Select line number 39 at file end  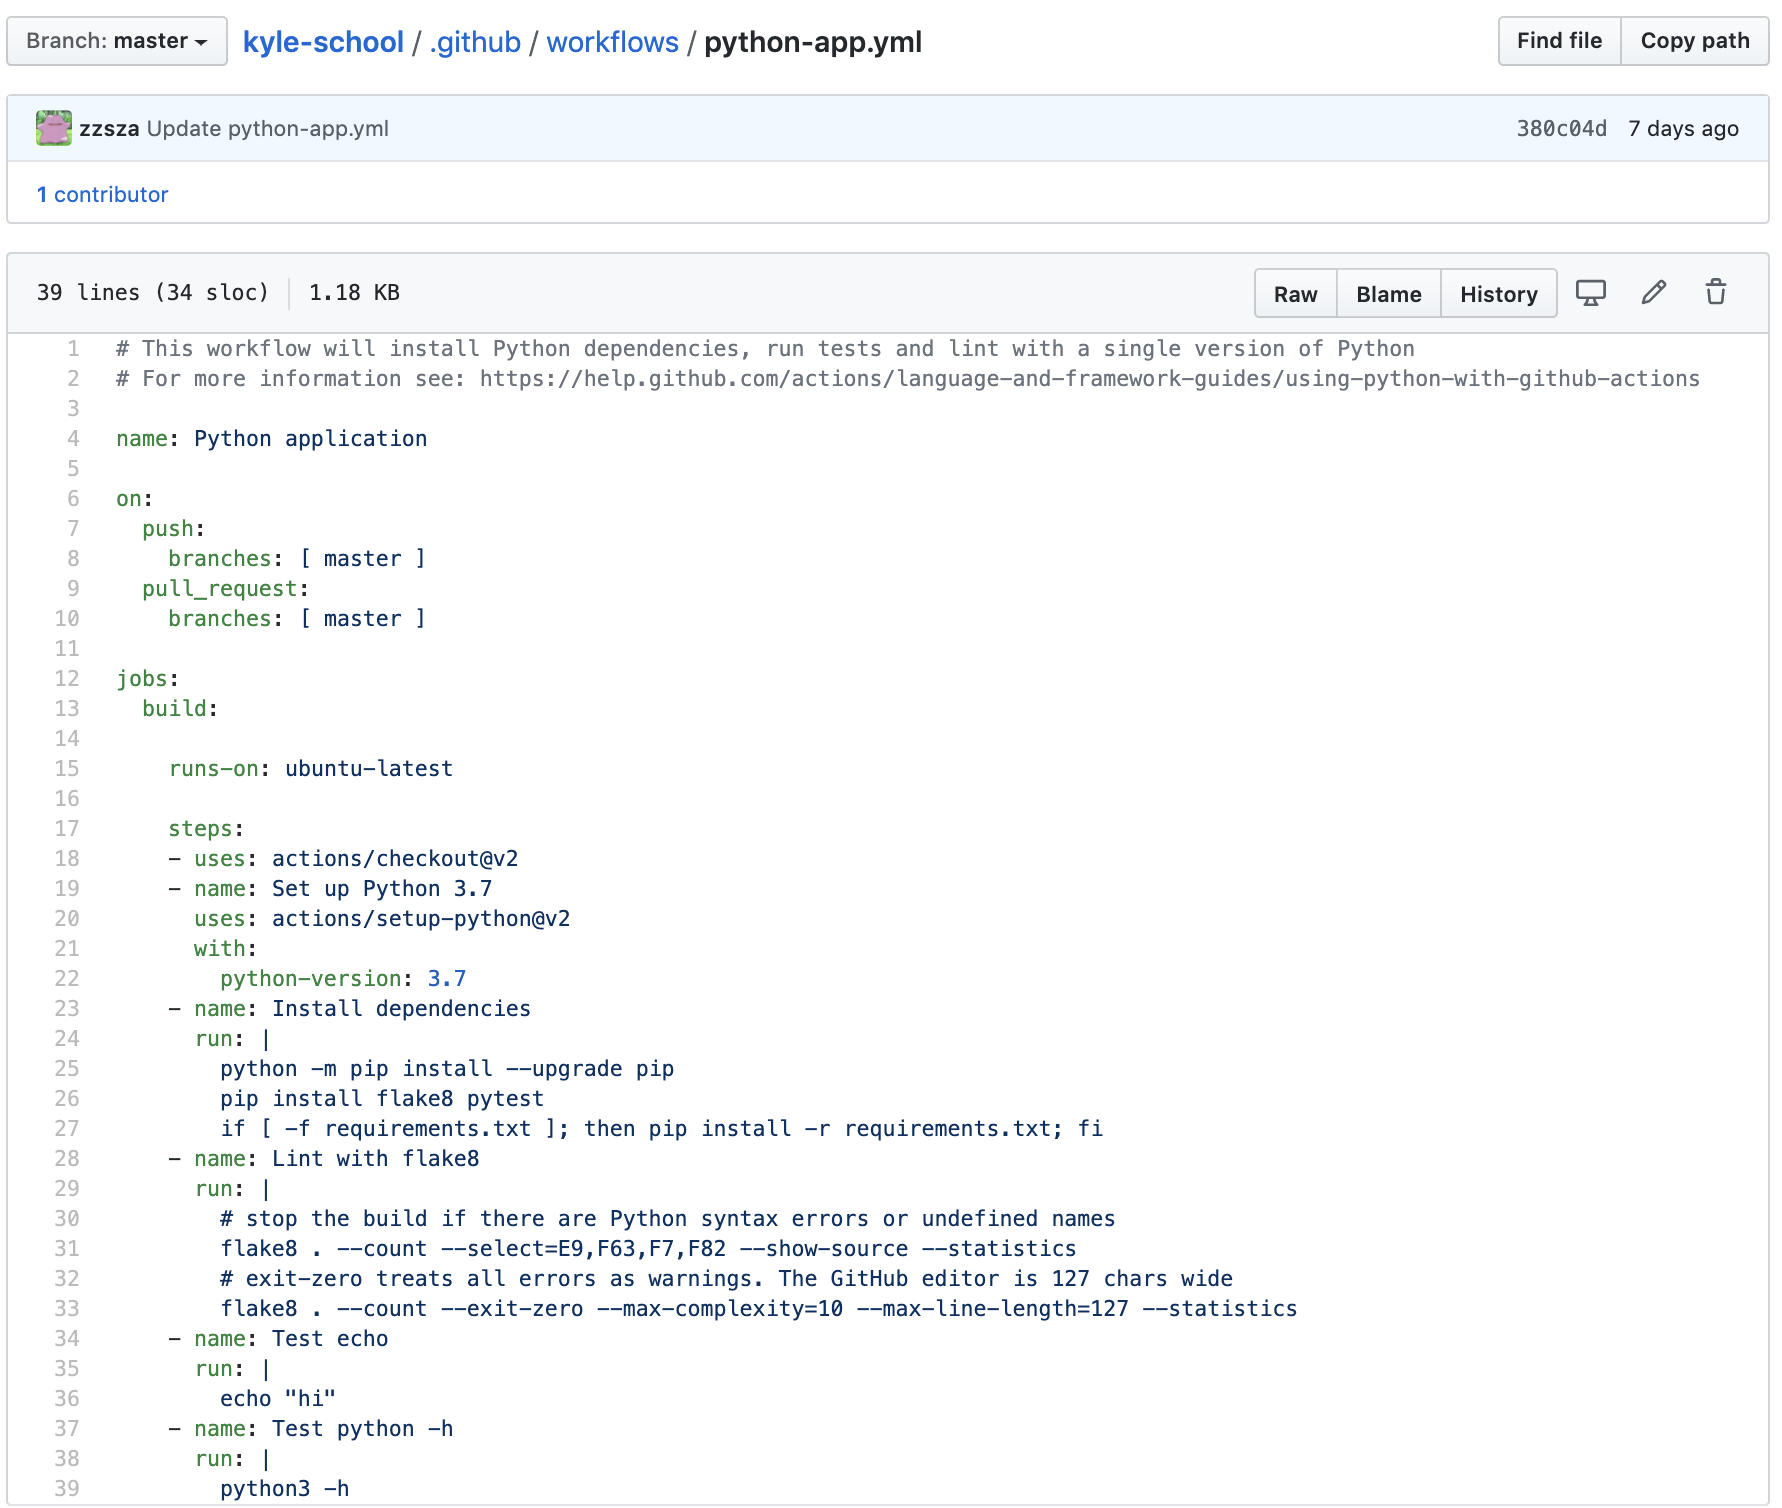point(67,1489)
